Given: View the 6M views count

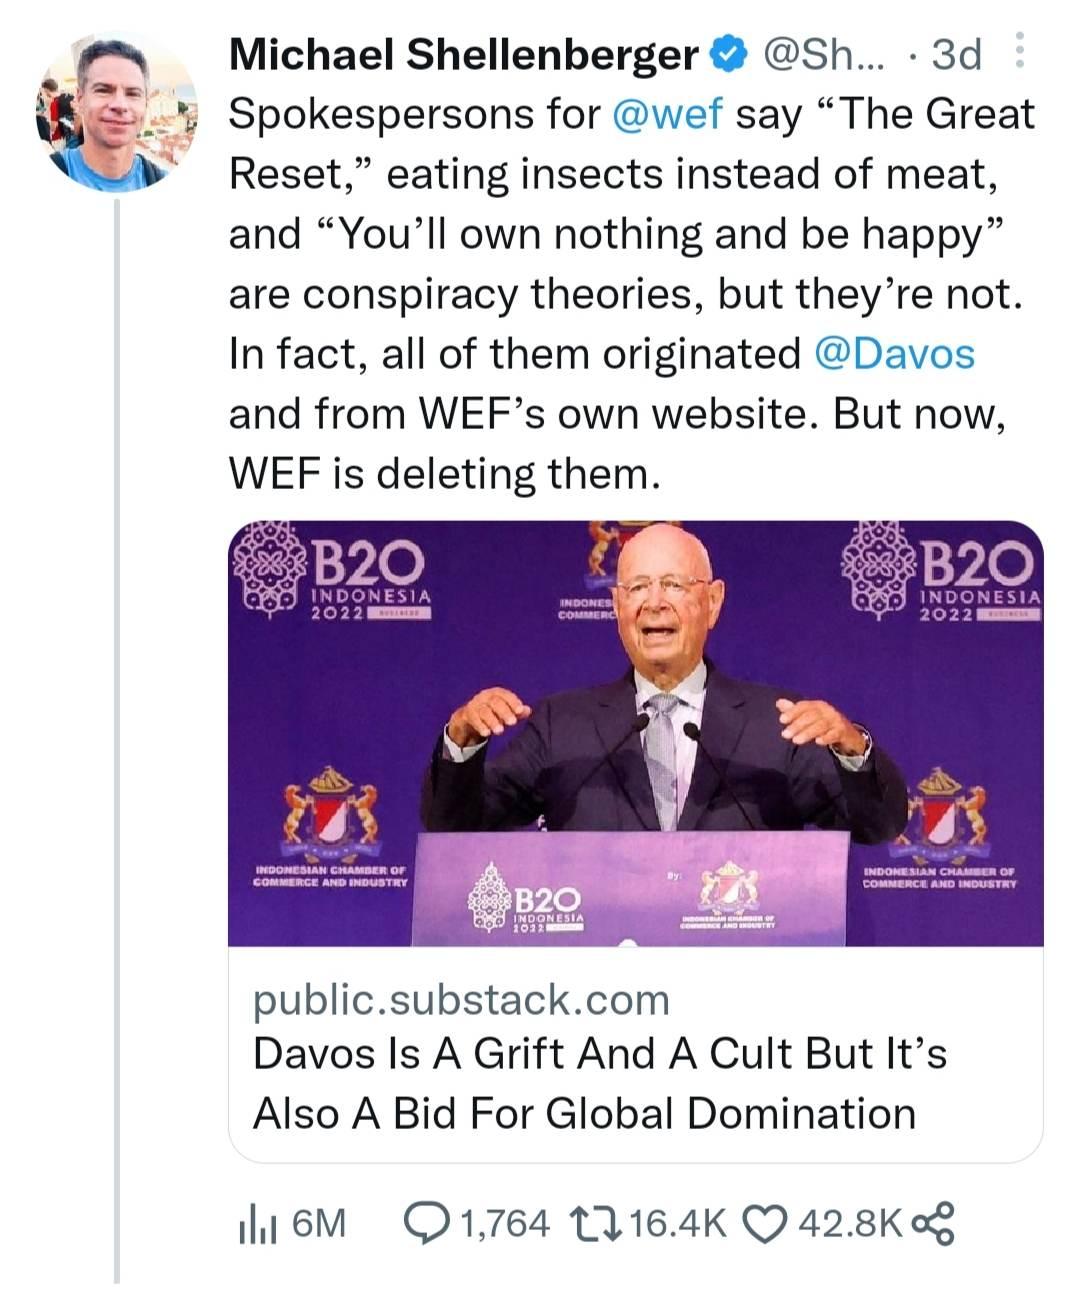Looking at the screenshot, I should (x=318, y=1223).
